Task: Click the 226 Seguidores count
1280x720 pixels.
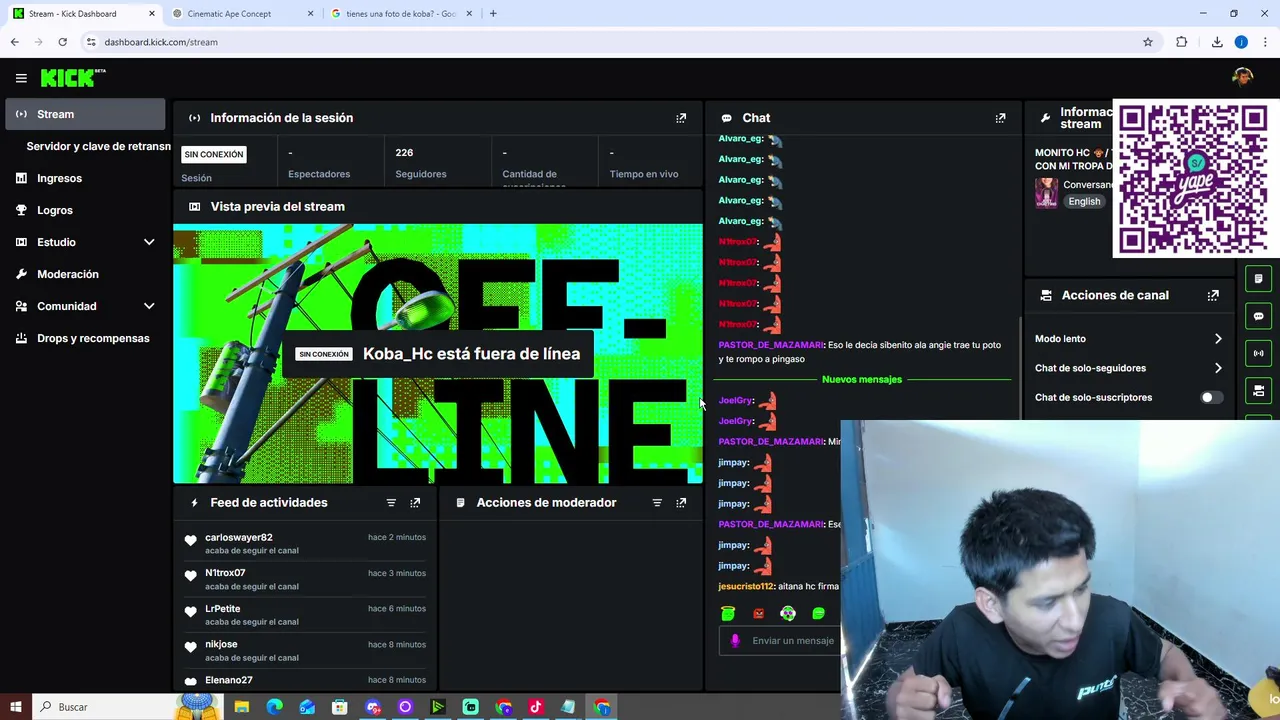Action: [404, 153]
